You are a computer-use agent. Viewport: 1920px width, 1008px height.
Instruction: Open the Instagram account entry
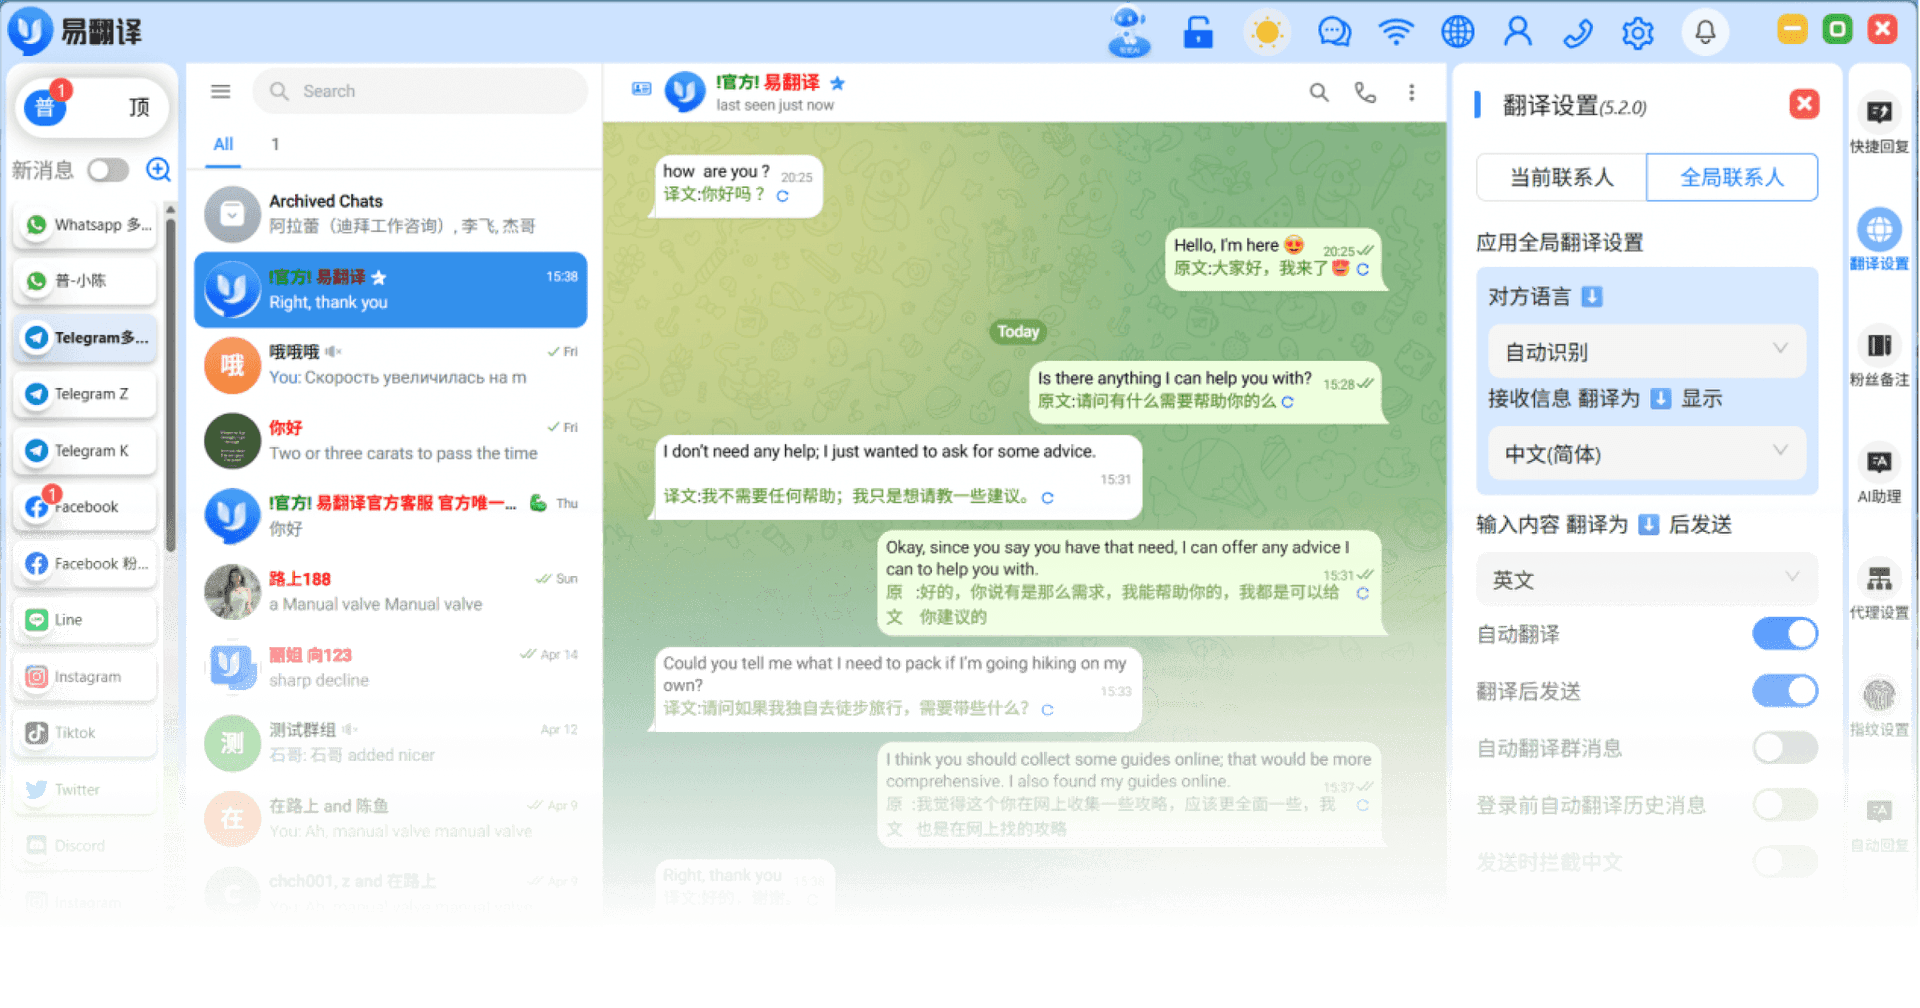point(86,677)
